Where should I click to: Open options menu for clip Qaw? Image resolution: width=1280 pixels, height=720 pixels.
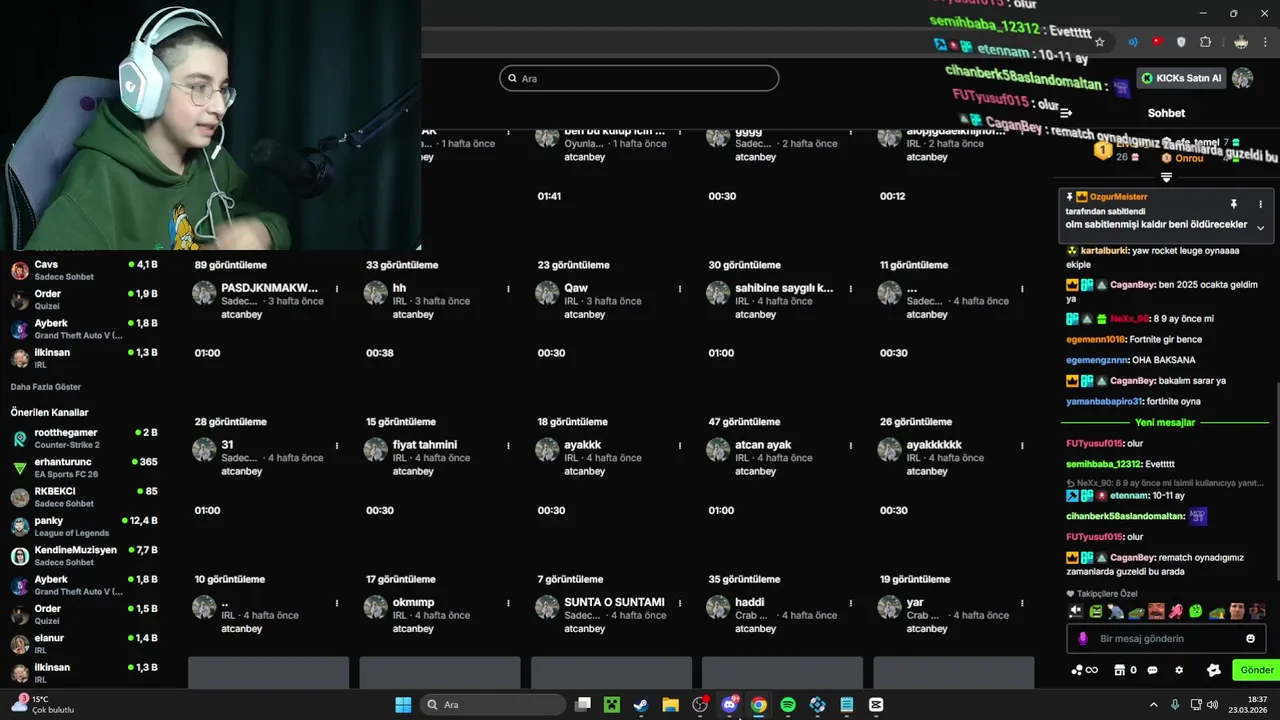[x=680, y=289]
